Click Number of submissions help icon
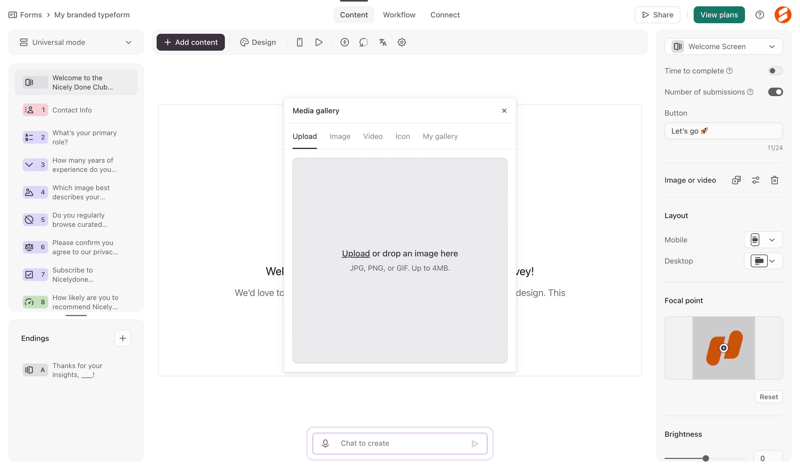 750,92
